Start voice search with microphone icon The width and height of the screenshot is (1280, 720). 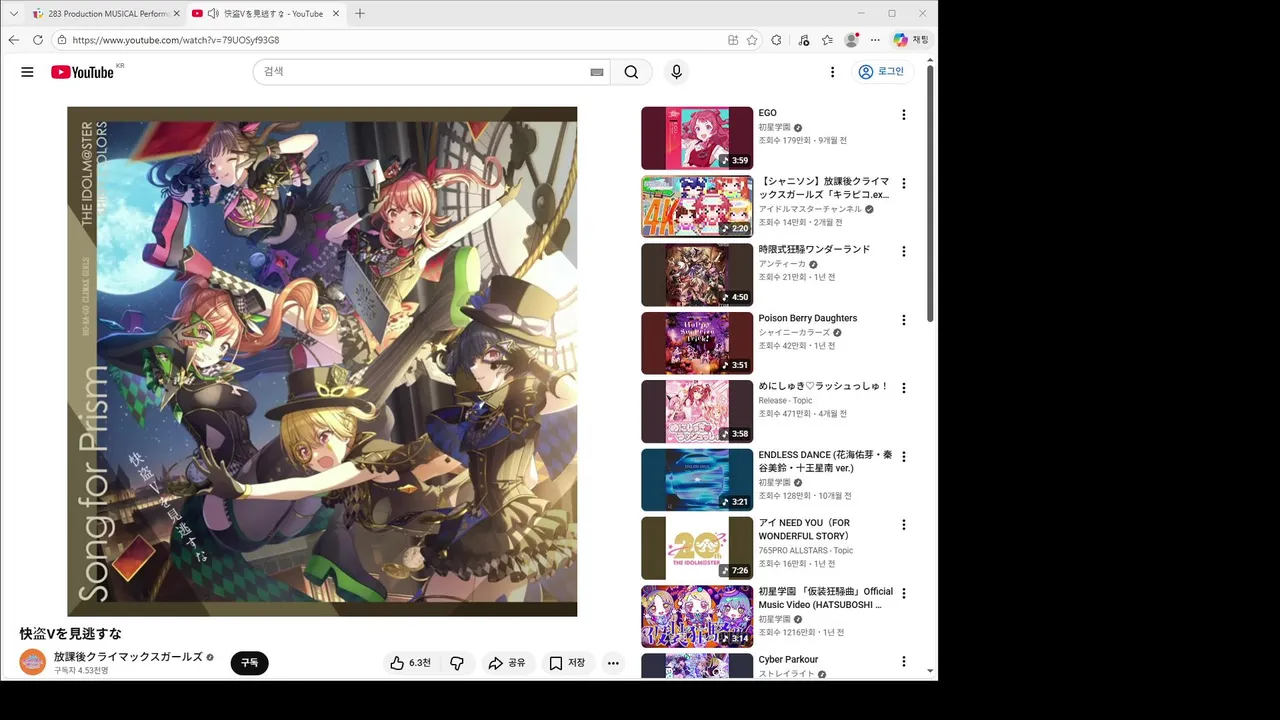(x=676, y=72)
